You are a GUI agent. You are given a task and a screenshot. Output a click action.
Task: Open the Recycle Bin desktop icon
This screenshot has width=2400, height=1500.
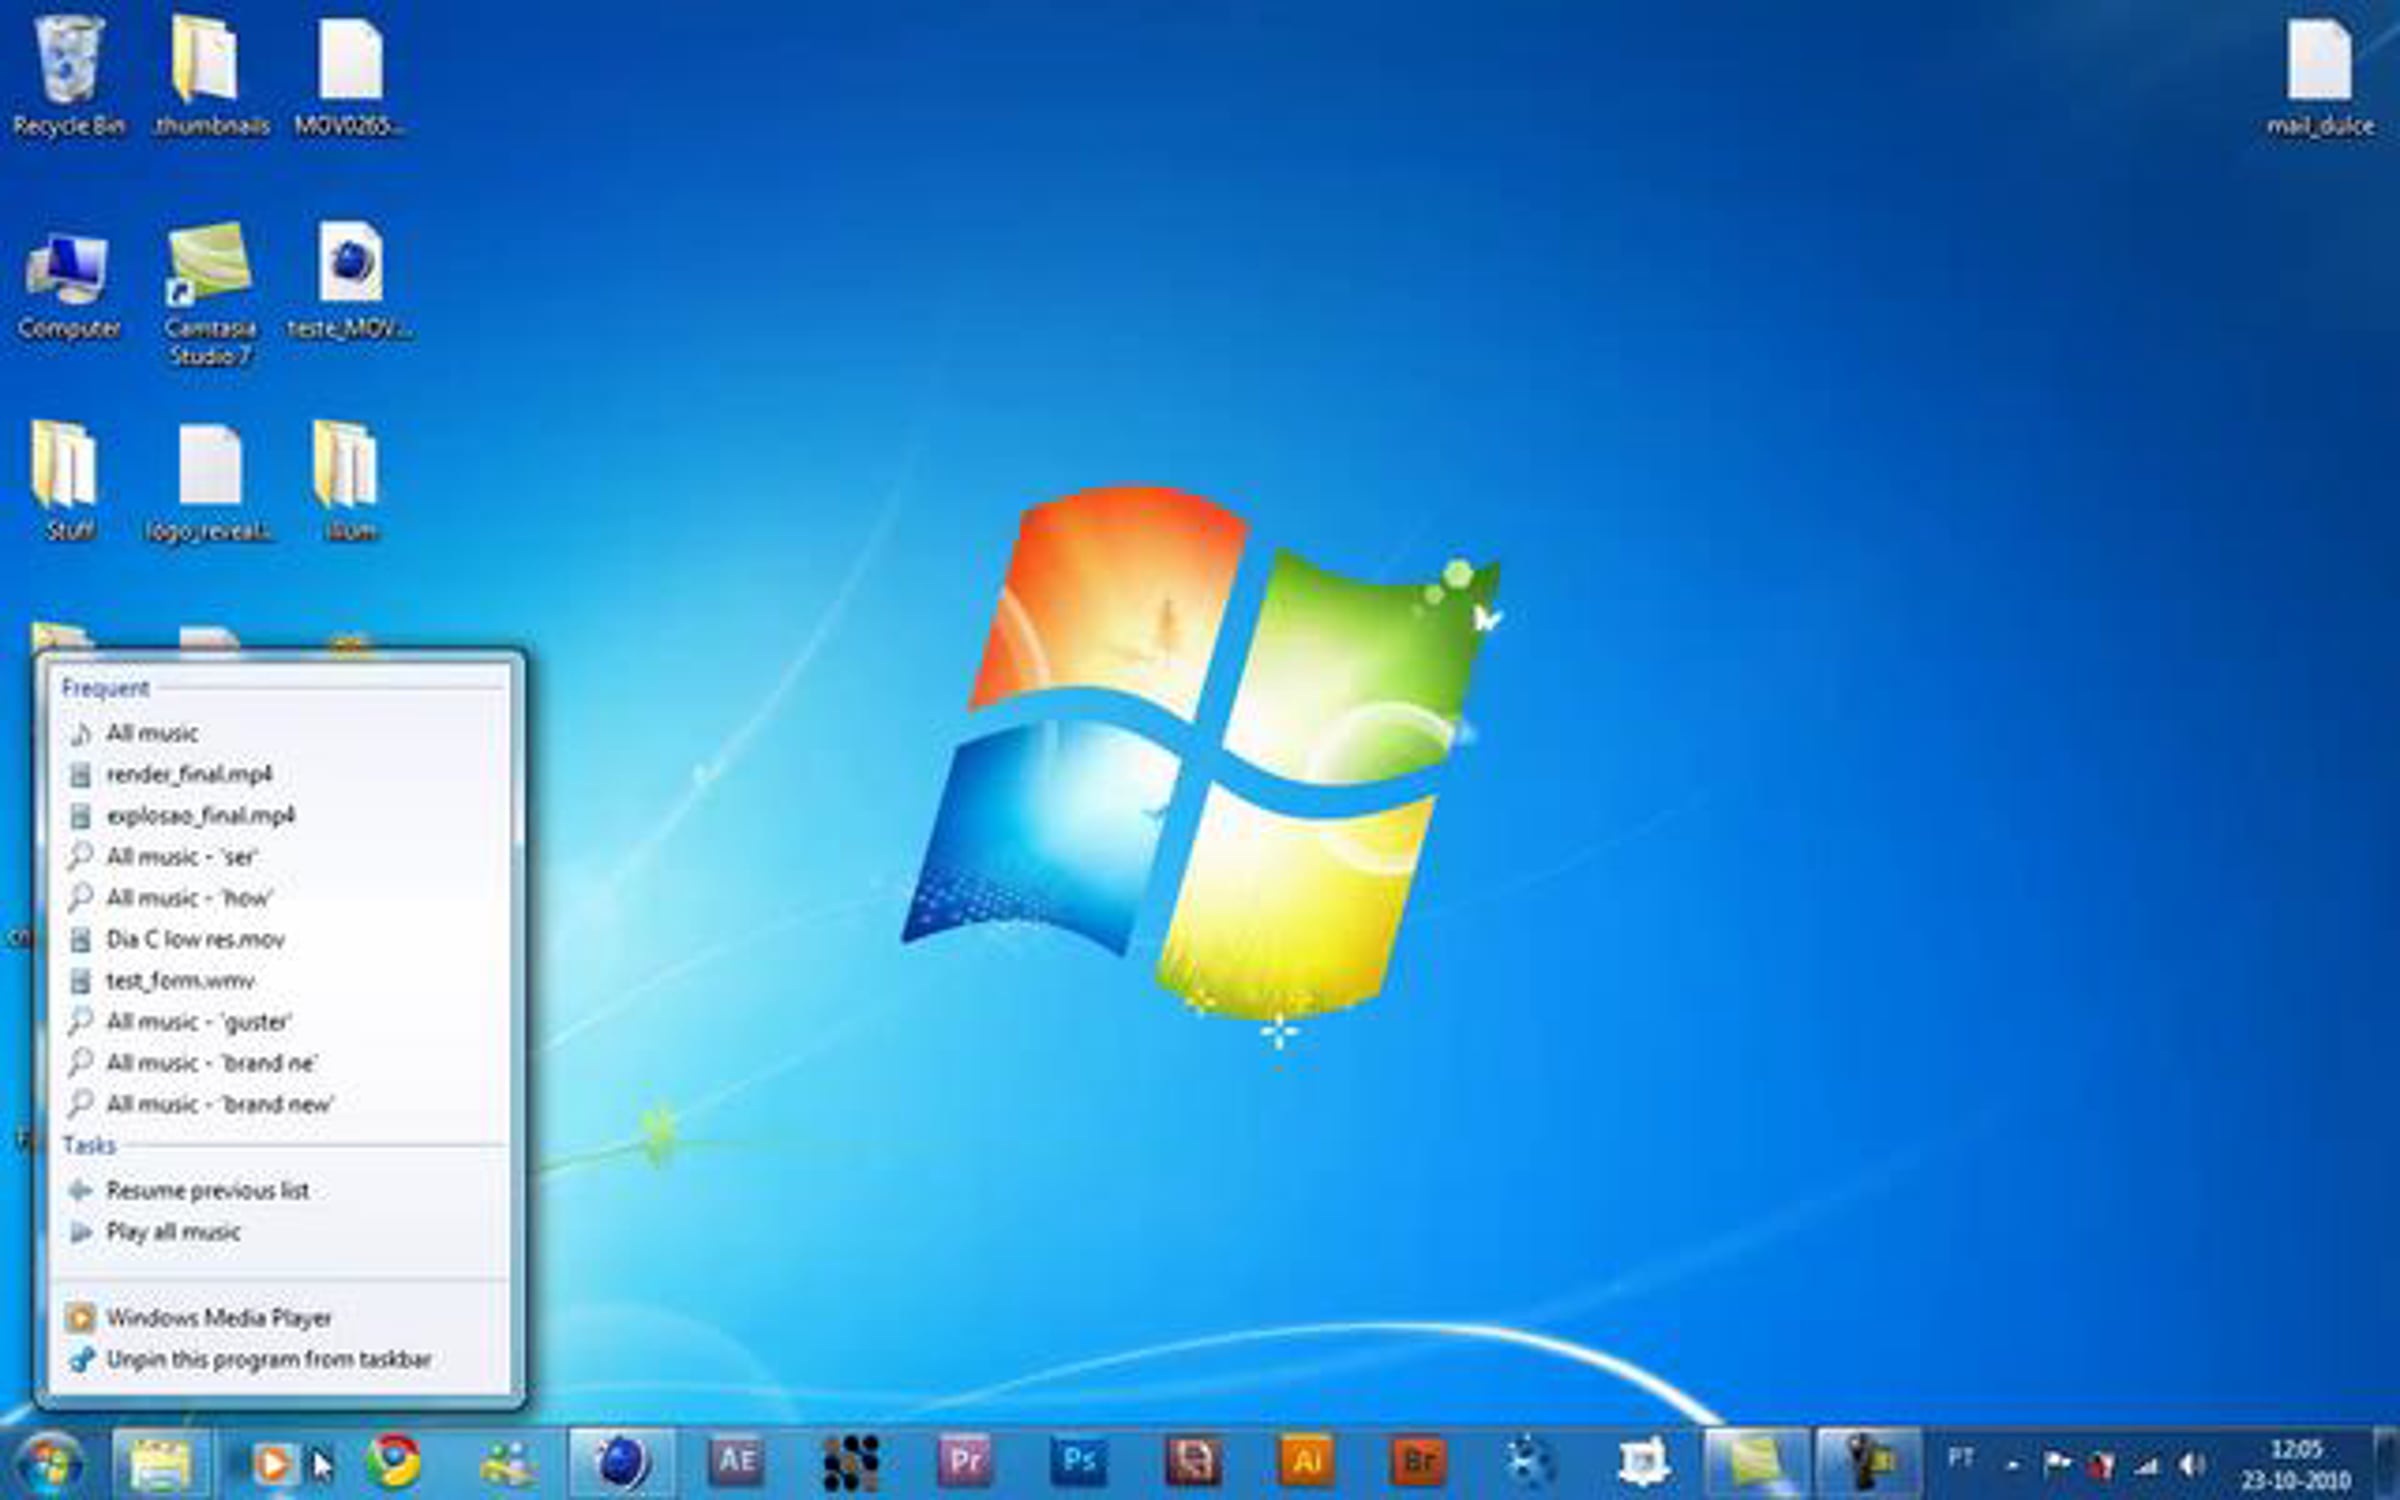pyautogui.click(x=68, y=75)
